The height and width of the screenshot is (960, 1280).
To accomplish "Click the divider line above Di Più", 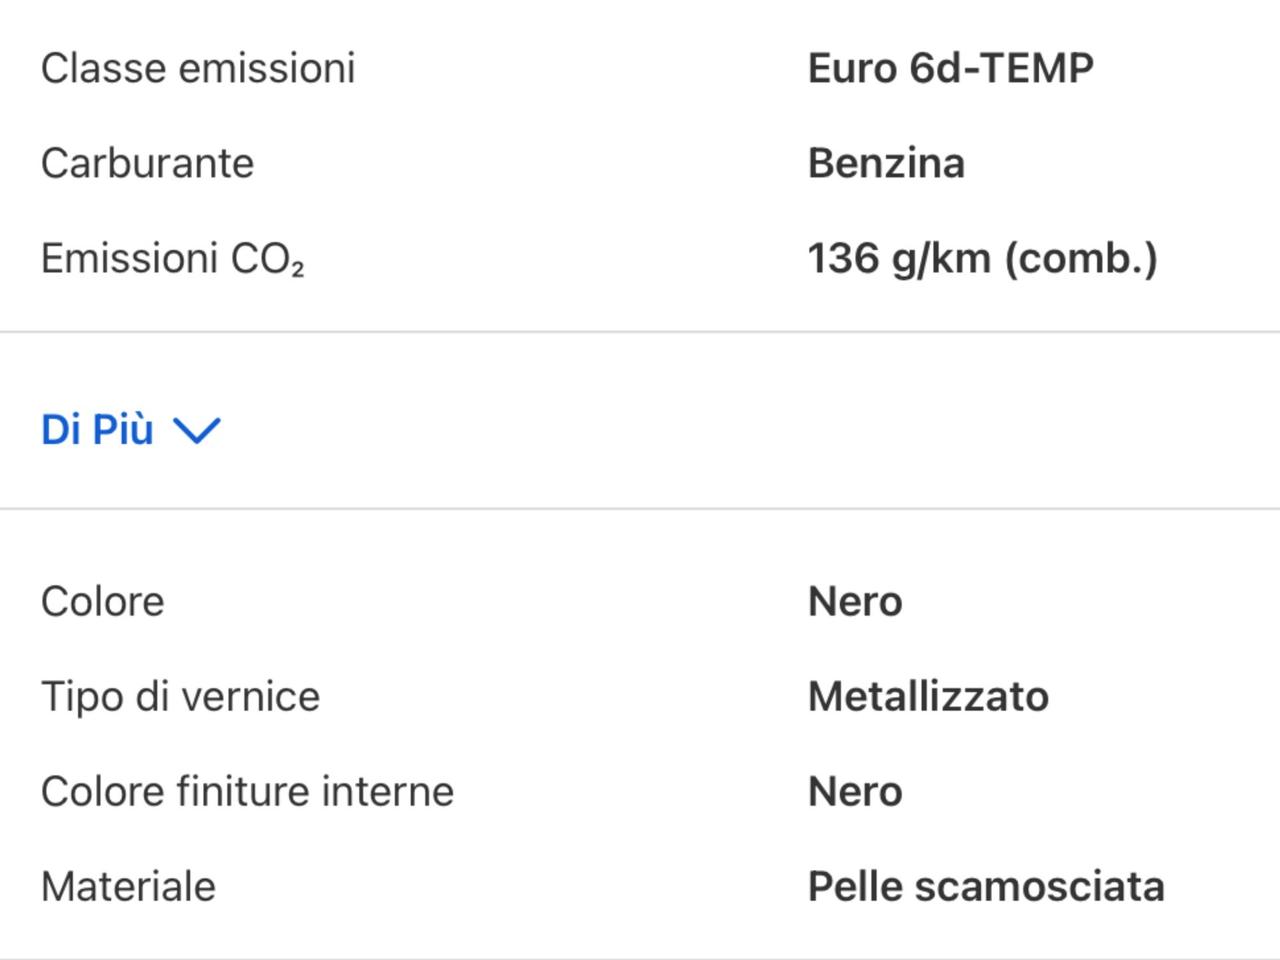I will pos(640,331).
